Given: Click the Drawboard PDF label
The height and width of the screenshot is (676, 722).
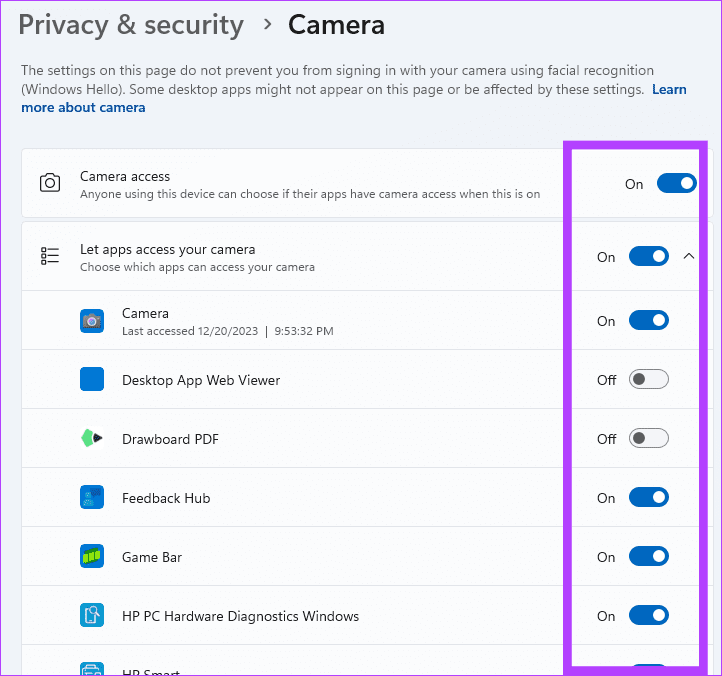Looking at the screenshot, I should click(170, 439).
